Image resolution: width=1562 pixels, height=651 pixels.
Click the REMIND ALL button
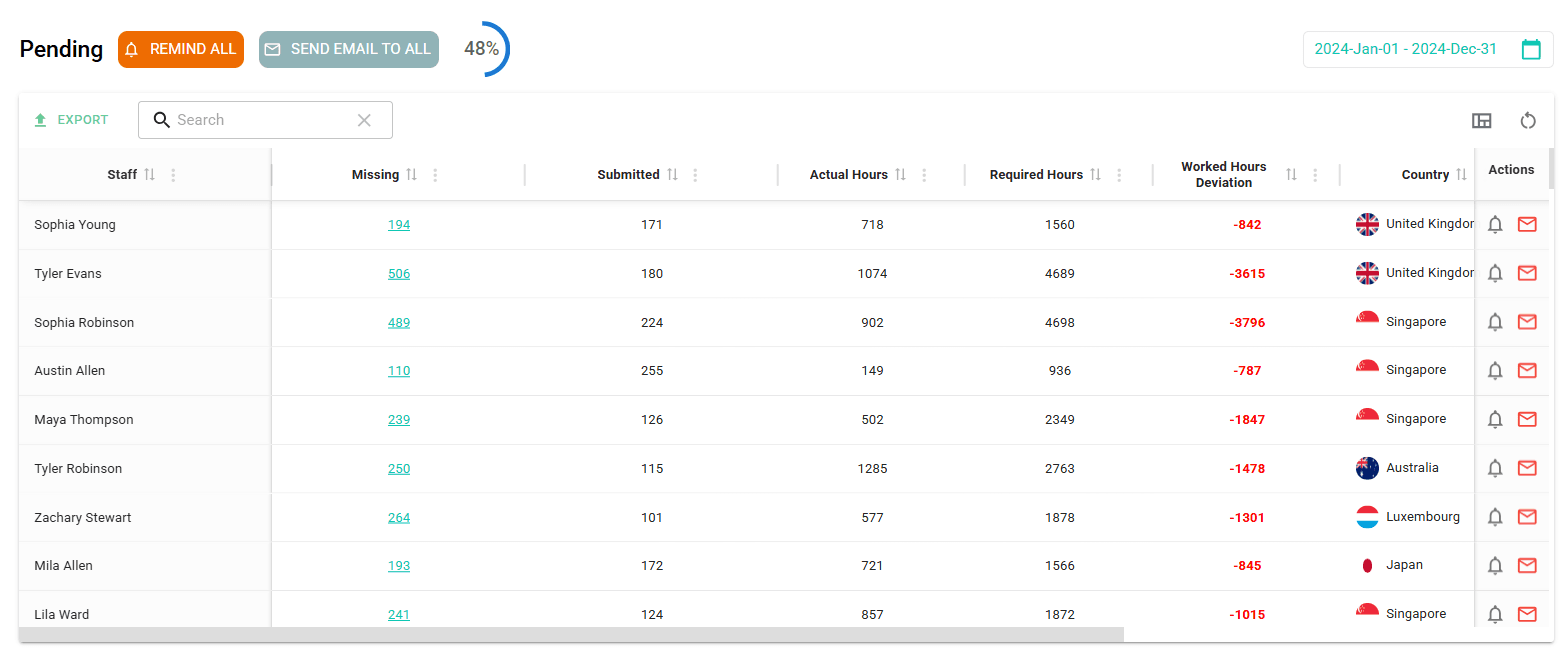click(x=181, y=48)
